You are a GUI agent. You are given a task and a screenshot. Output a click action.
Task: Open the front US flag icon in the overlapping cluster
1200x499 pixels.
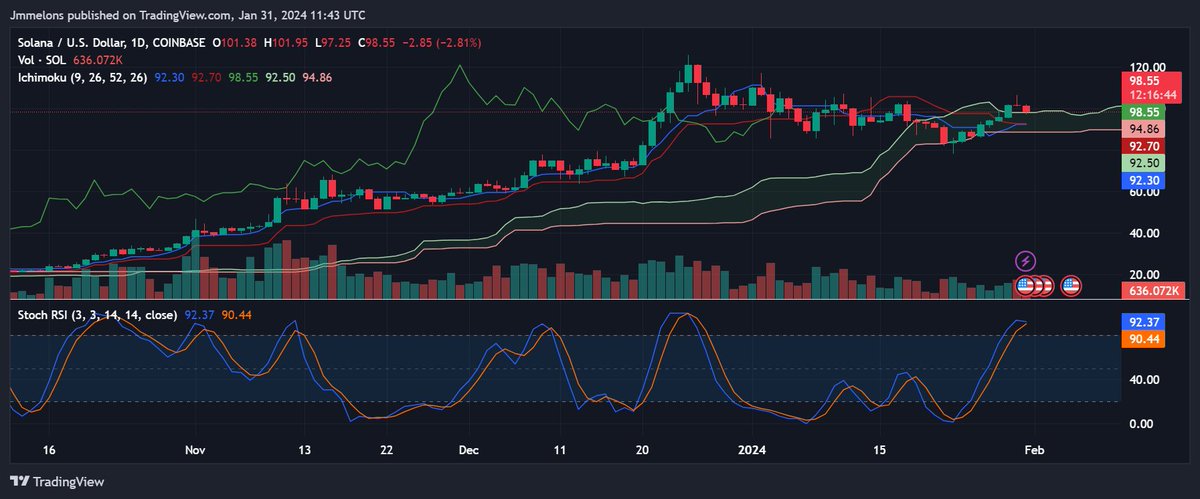pyautogui.click(x=1025, y=286)
